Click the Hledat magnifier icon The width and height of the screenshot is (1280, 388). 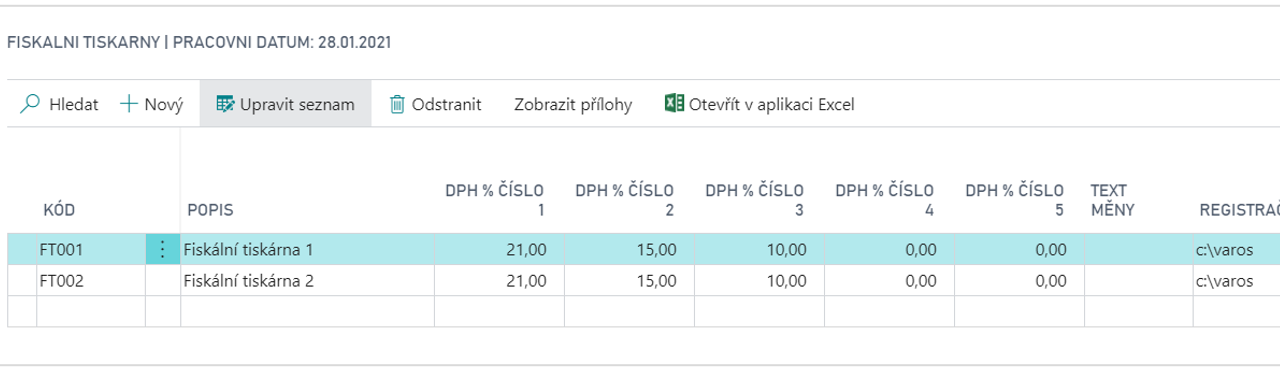click(x=30, y=104)
